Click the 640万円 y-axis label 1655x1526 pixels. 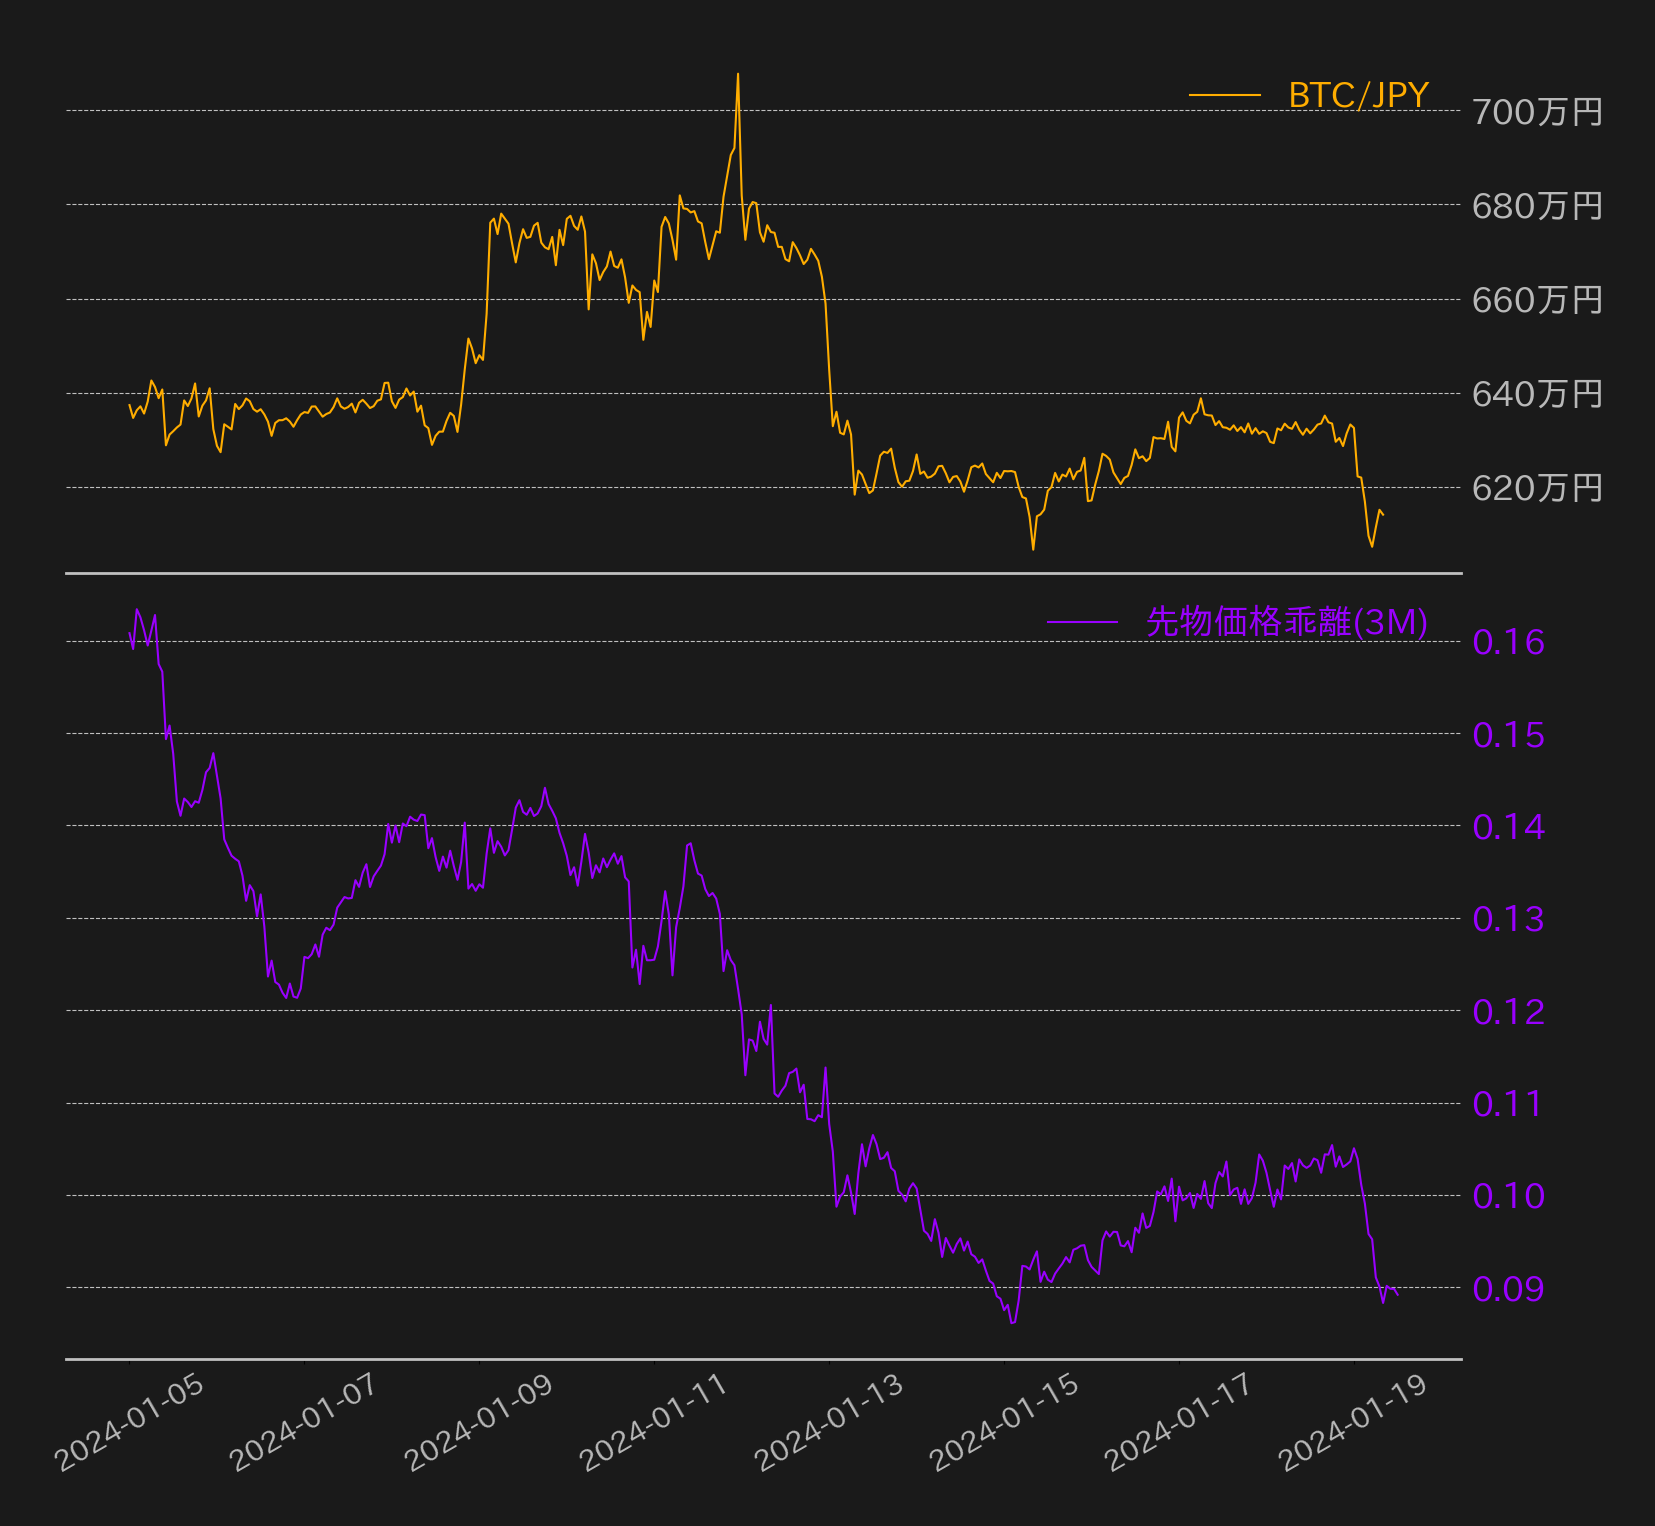(1537, 394)
